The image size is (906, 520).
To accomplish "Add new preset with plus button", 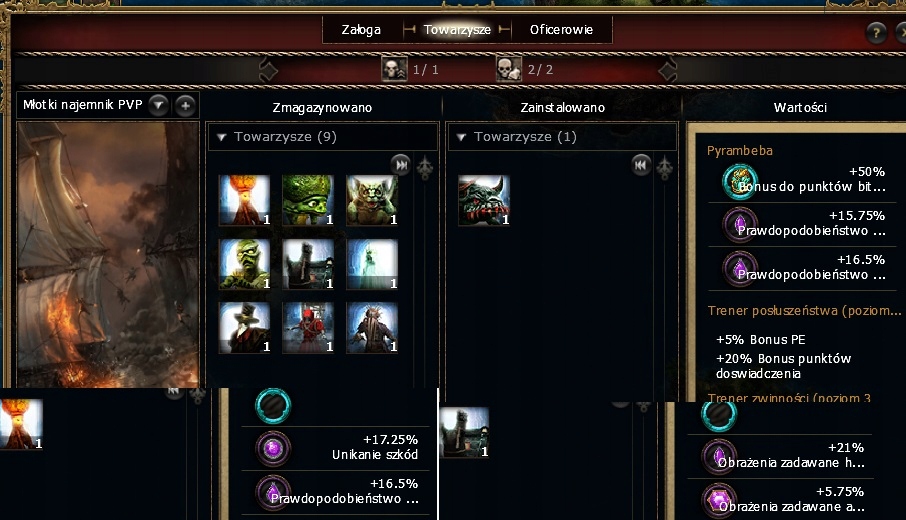I will pos(185,105).
